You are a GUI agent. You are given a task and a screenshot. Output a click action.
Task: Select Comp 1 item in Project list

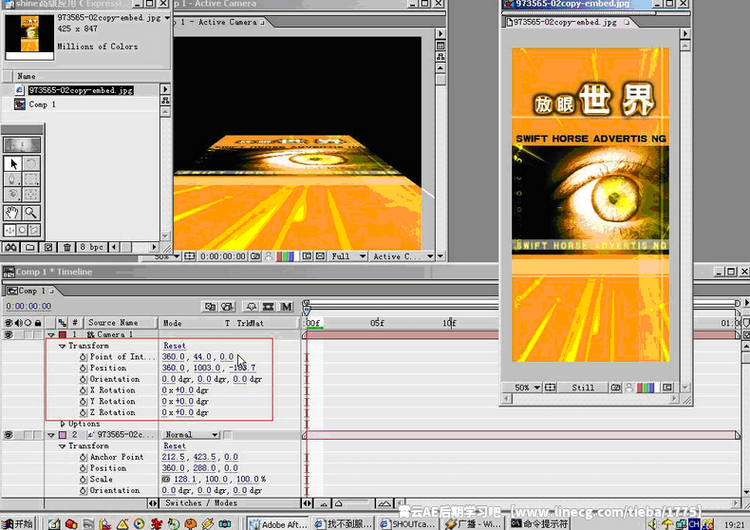(42, 104)
